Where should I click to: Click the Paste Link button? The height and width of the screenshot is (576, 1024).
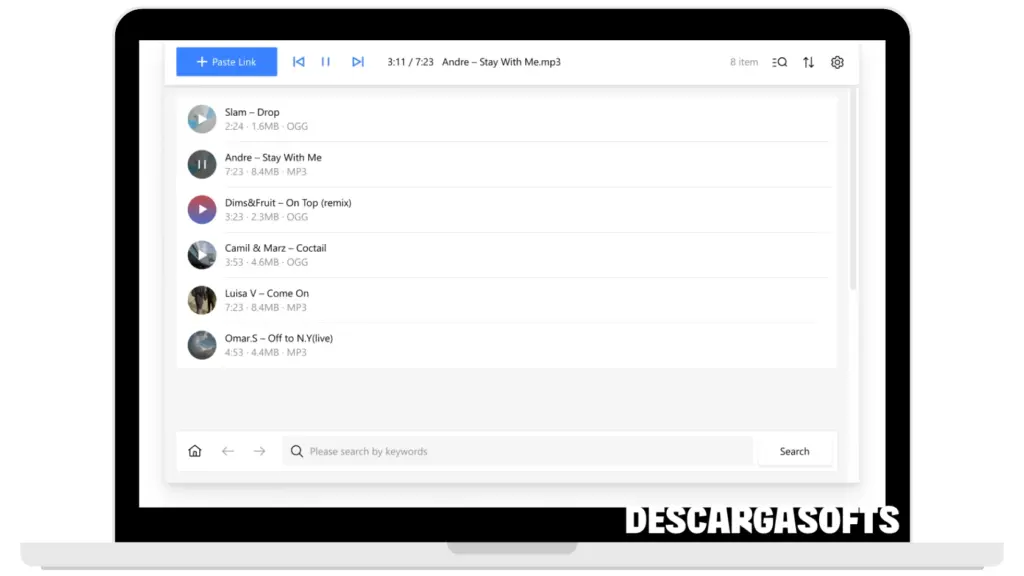pyautogui.click(x=227, y=62)
